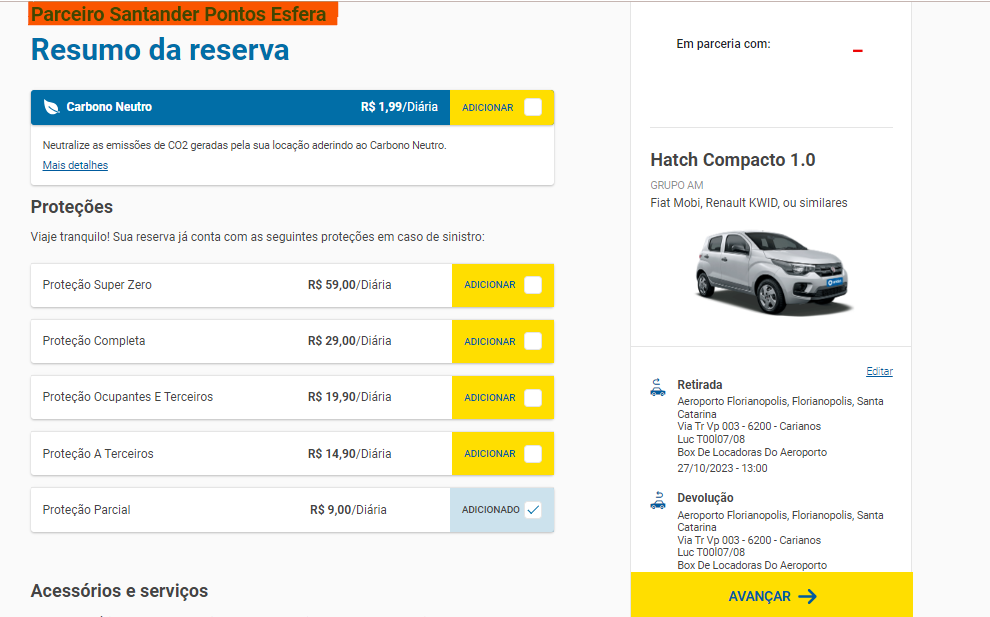Image resolution: width=990 pixels, height=617 pixels.
Task: Click the Em parceria com label
Action: pyautogui.click(x=724, y=44)
